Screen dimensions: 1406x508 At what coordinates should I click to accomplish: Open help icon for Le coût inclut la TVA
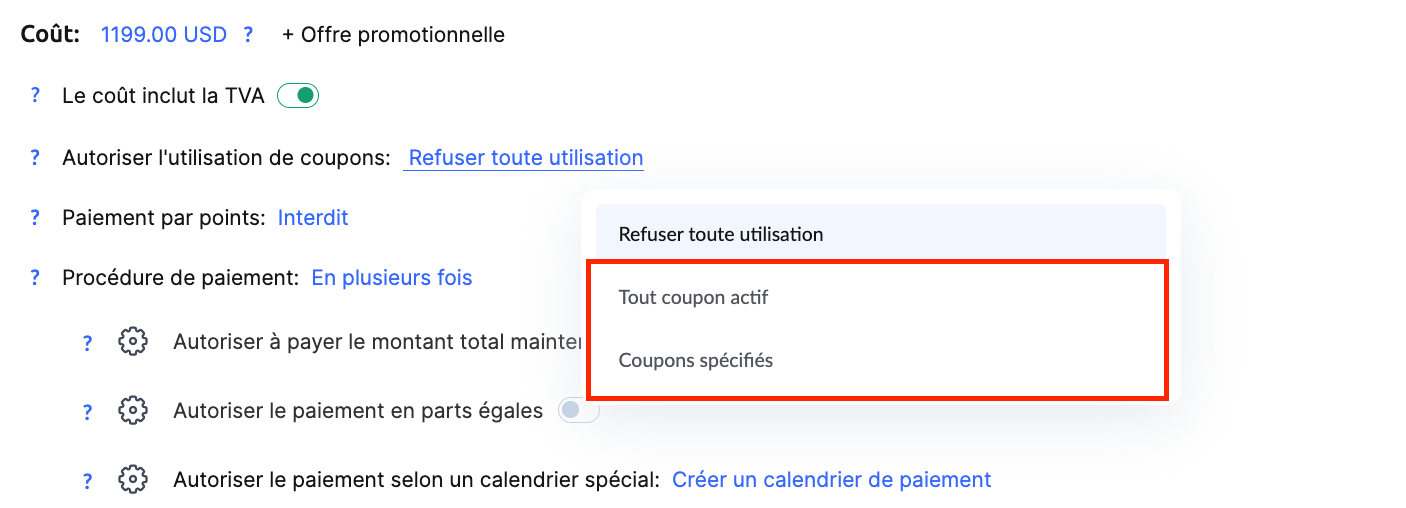(x=35, y=96)
